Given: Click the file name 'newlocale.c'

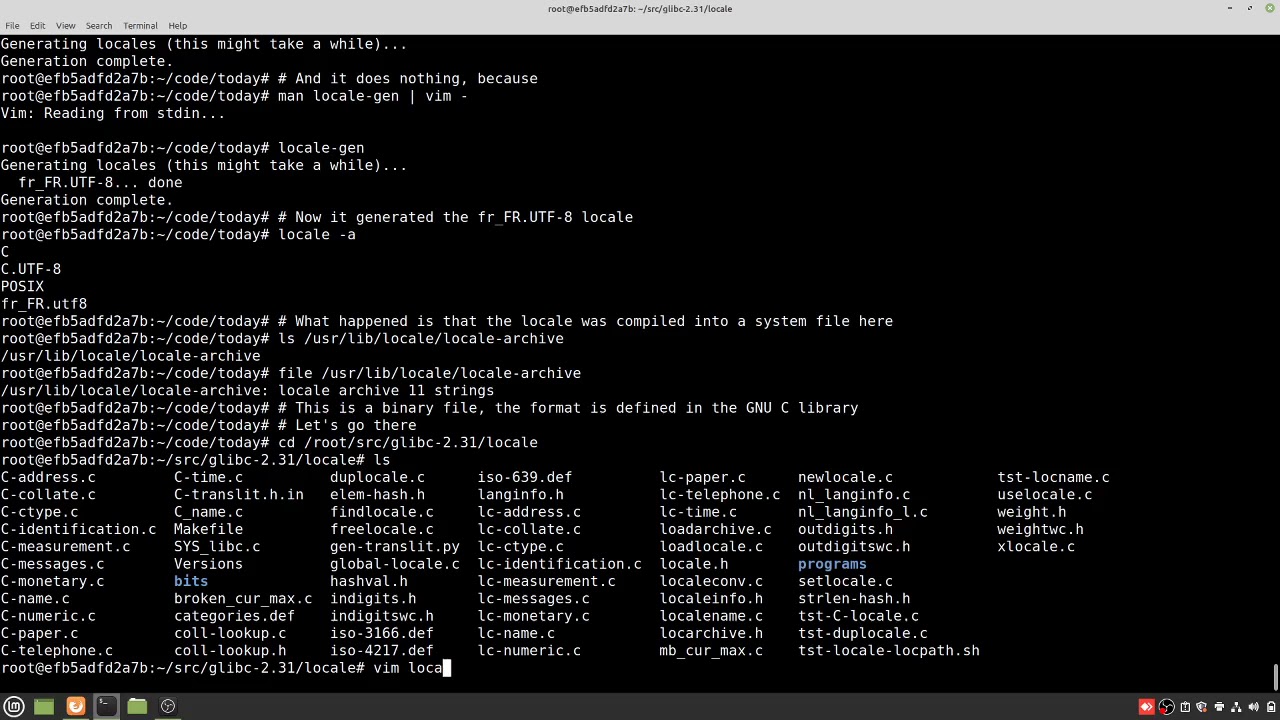Looking at the screenshot, I should [x=845, y=477].
